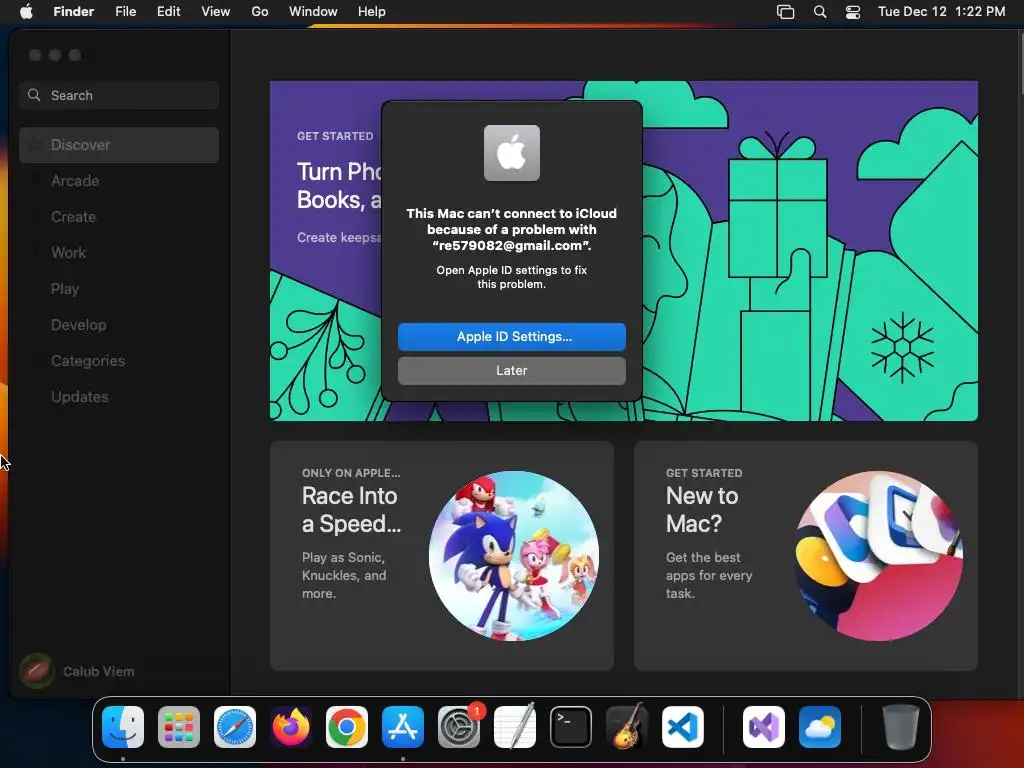This screenshot has height=768, width=1024.
Task: Click the date and time clock
Action: click(x=942, y=12)
